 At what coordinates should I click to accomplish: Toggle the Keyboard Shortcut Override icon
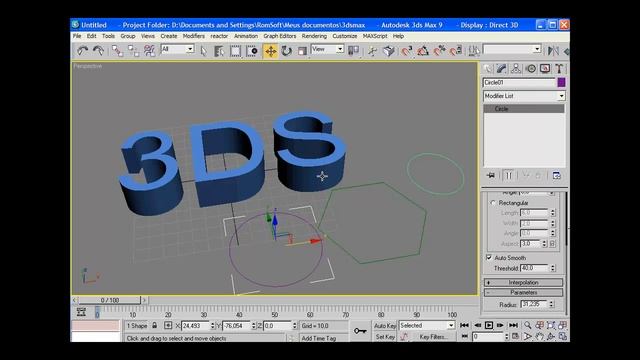389,51
